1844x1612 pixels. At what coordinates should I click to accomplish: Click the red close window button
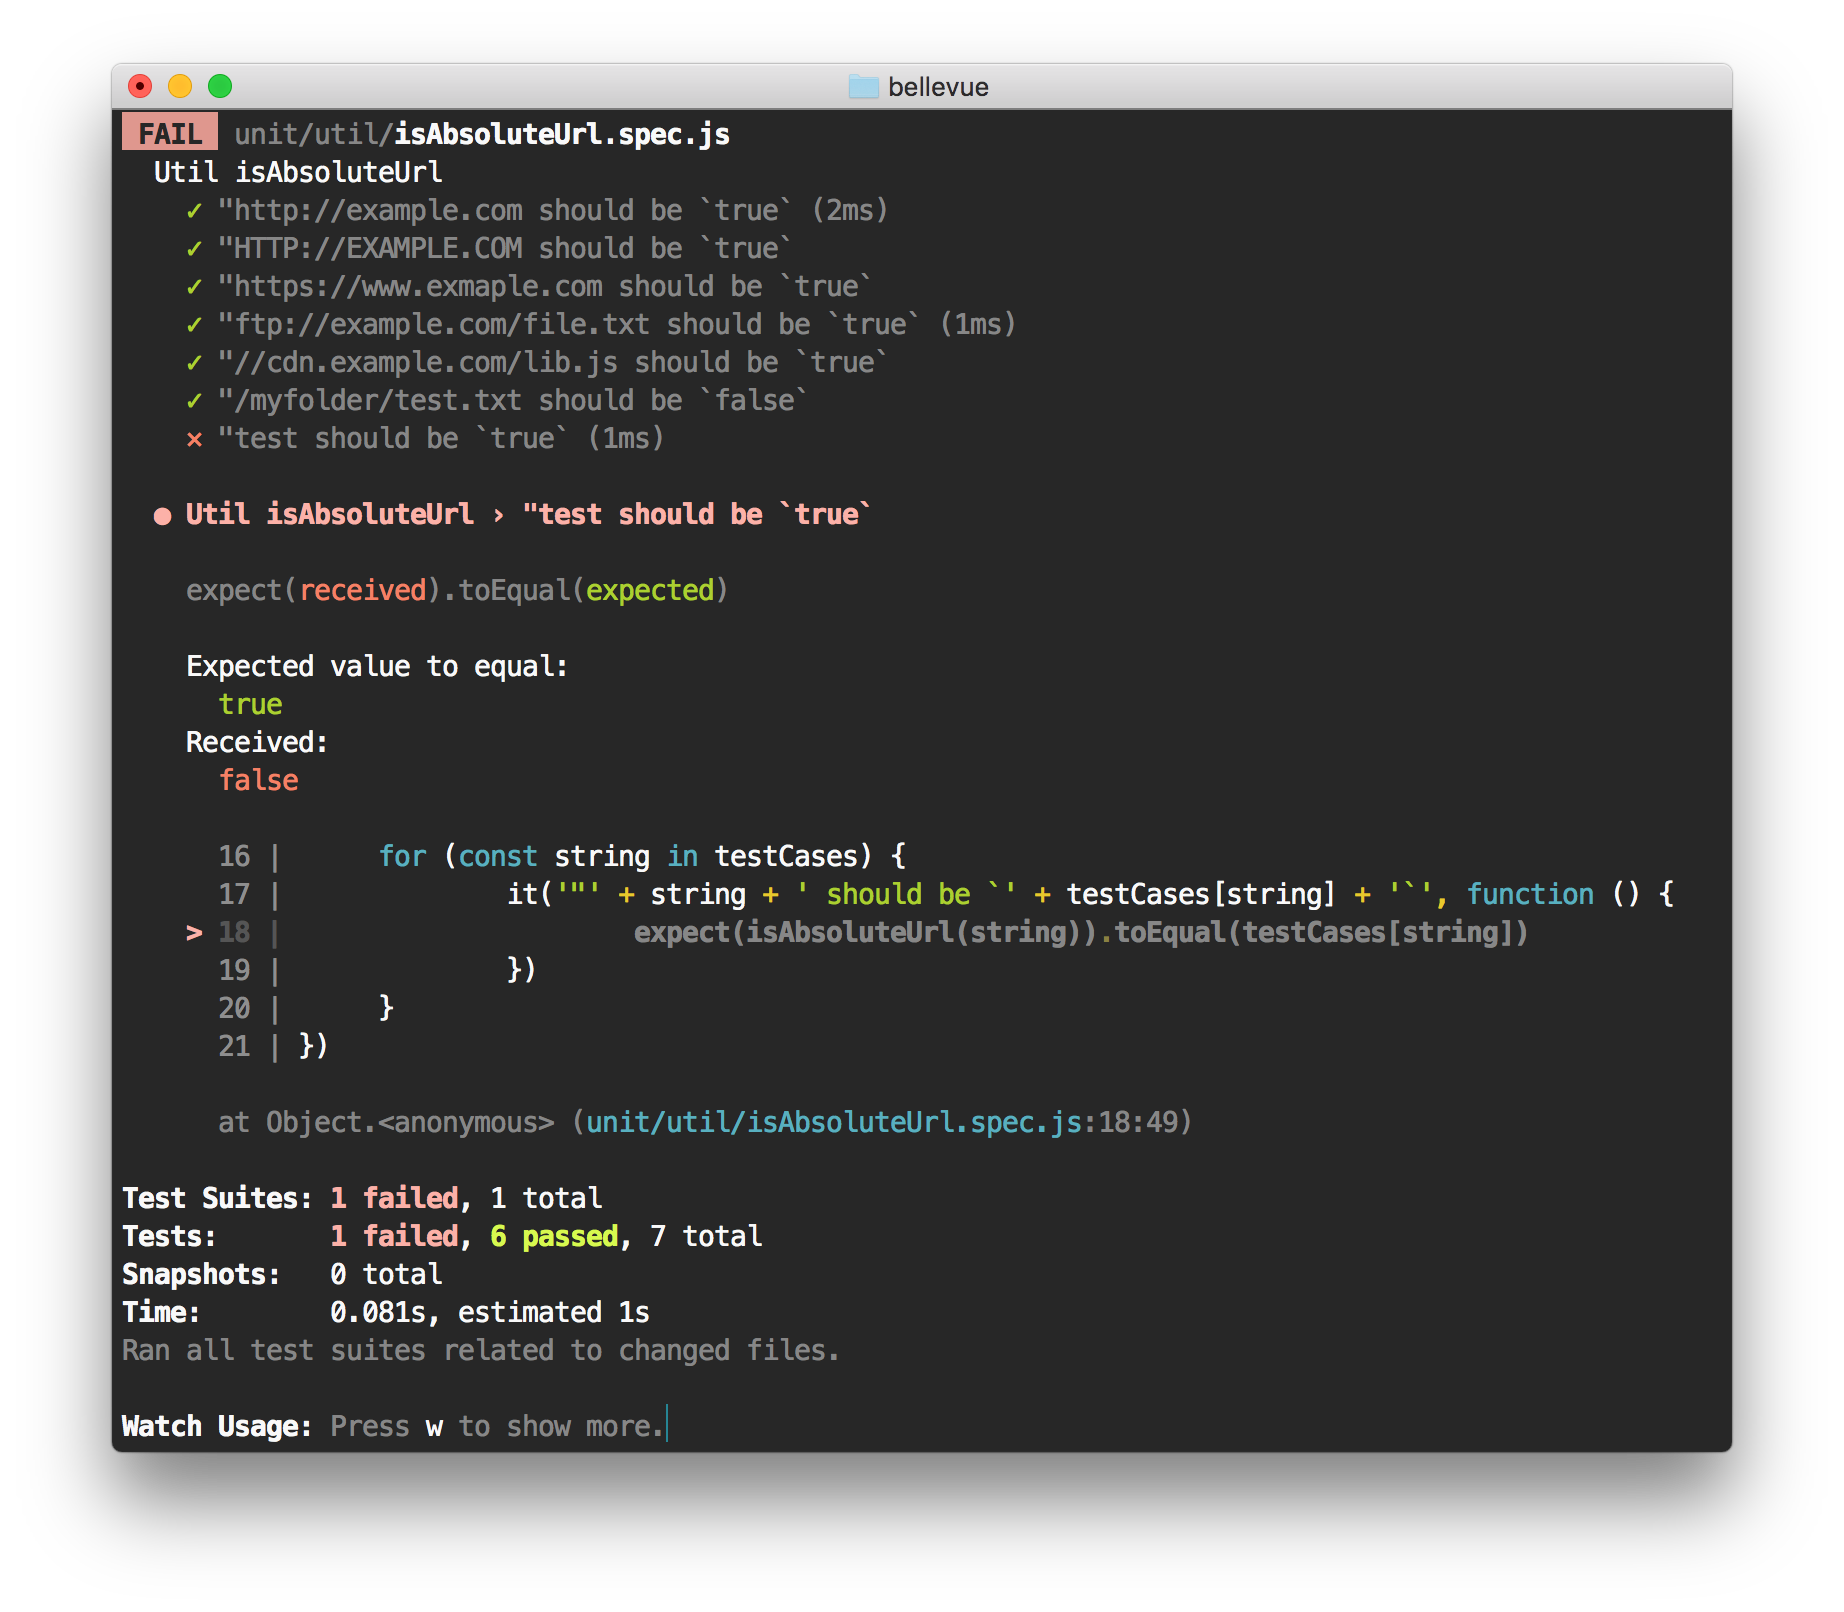pyautogui.click(x=140, y=86)
